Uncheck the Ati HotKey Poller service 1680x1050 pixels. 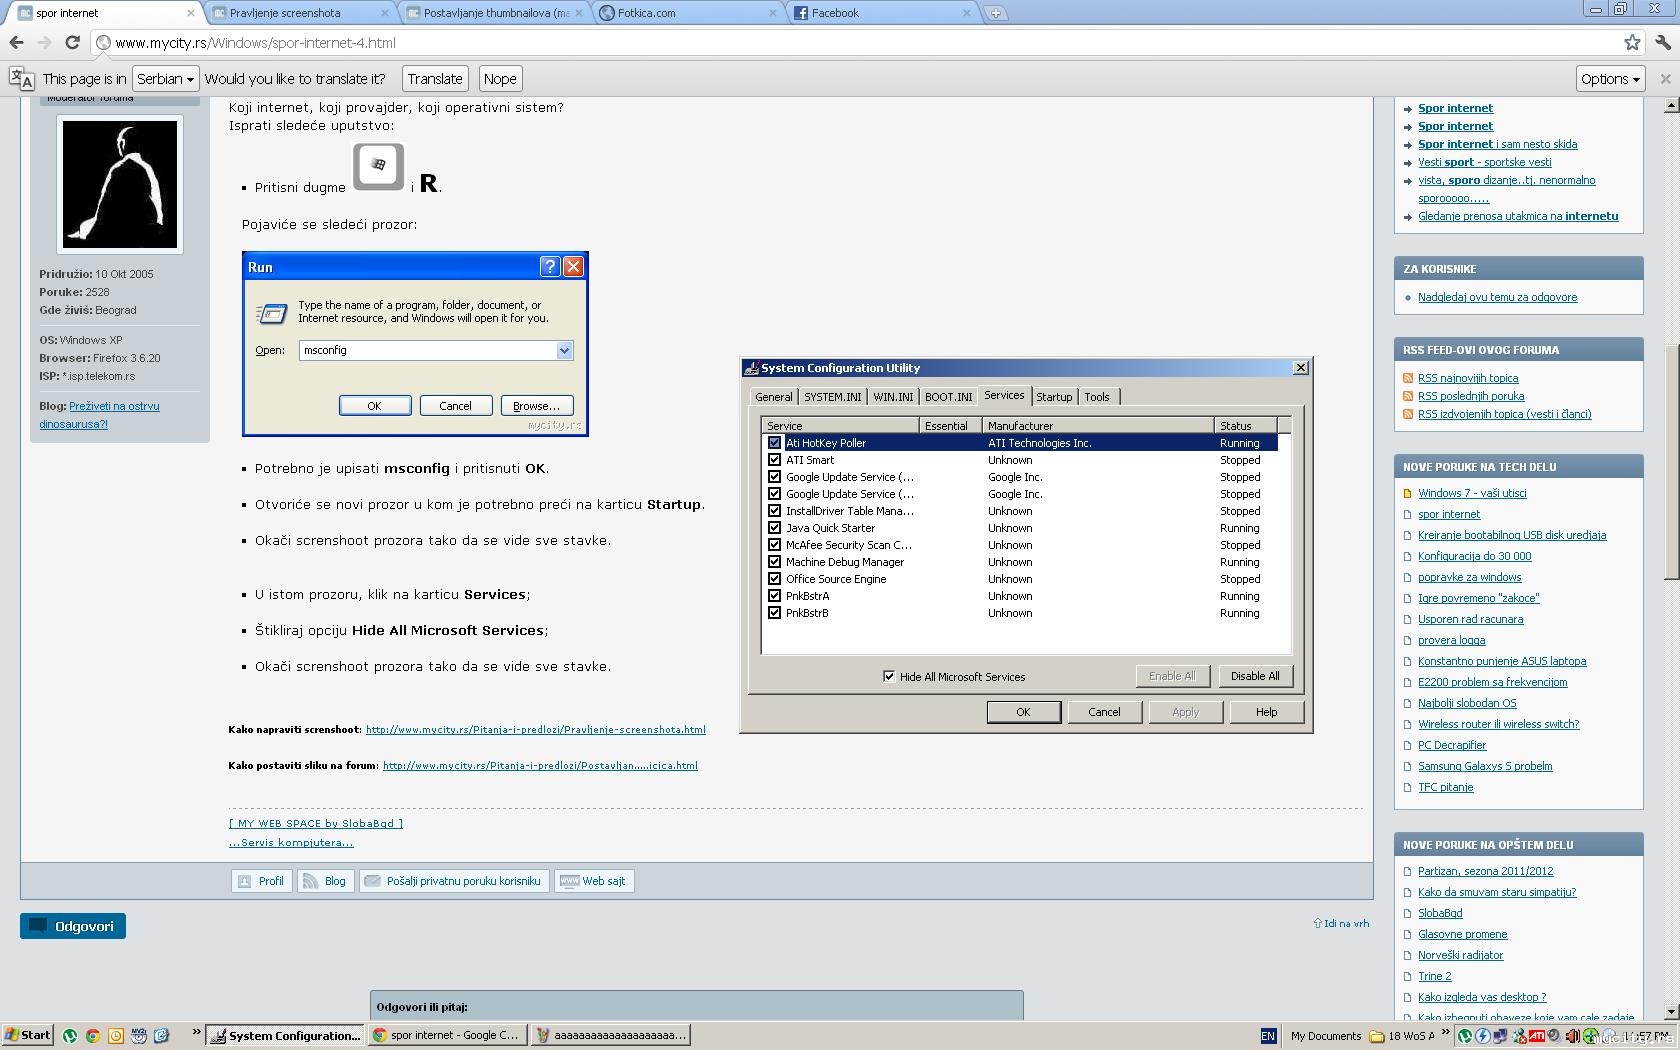[774, 443]
